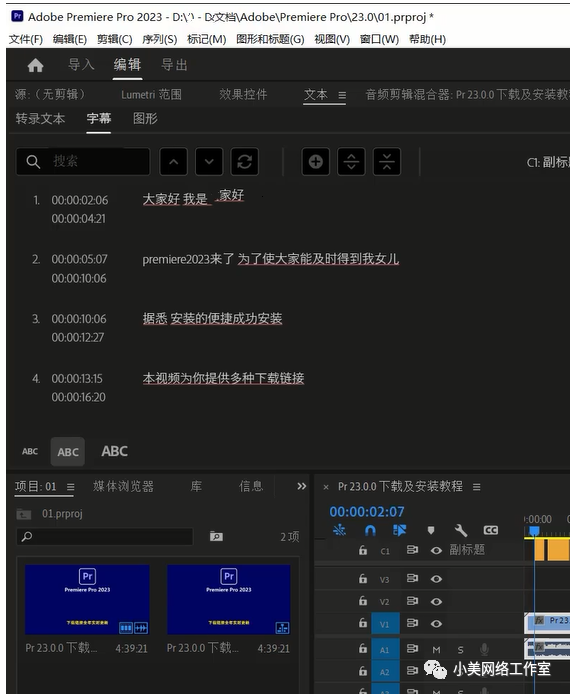Add a new caption segment
Image resolution: width=570 pixels, height=696 pixels.
point(316,162)
